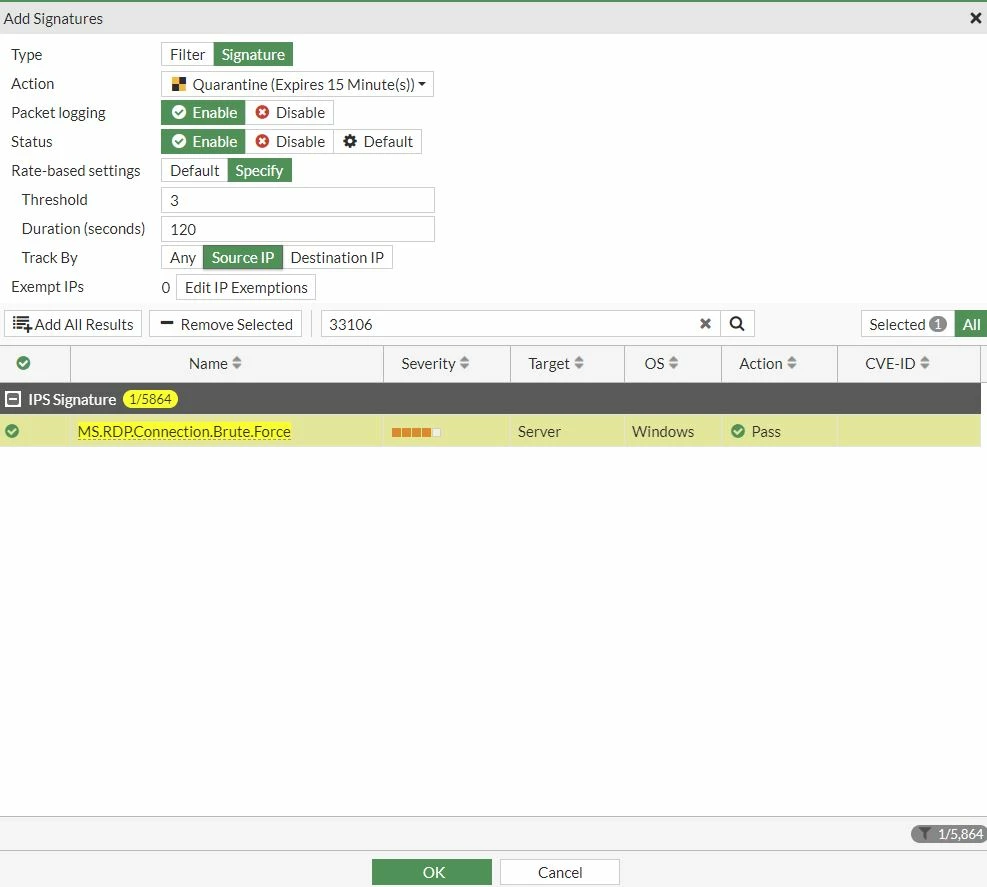The width and height of the screenshot is (987, 887).
Task: Click the OS column sort arrows
Action: click(x=673, y=363)
